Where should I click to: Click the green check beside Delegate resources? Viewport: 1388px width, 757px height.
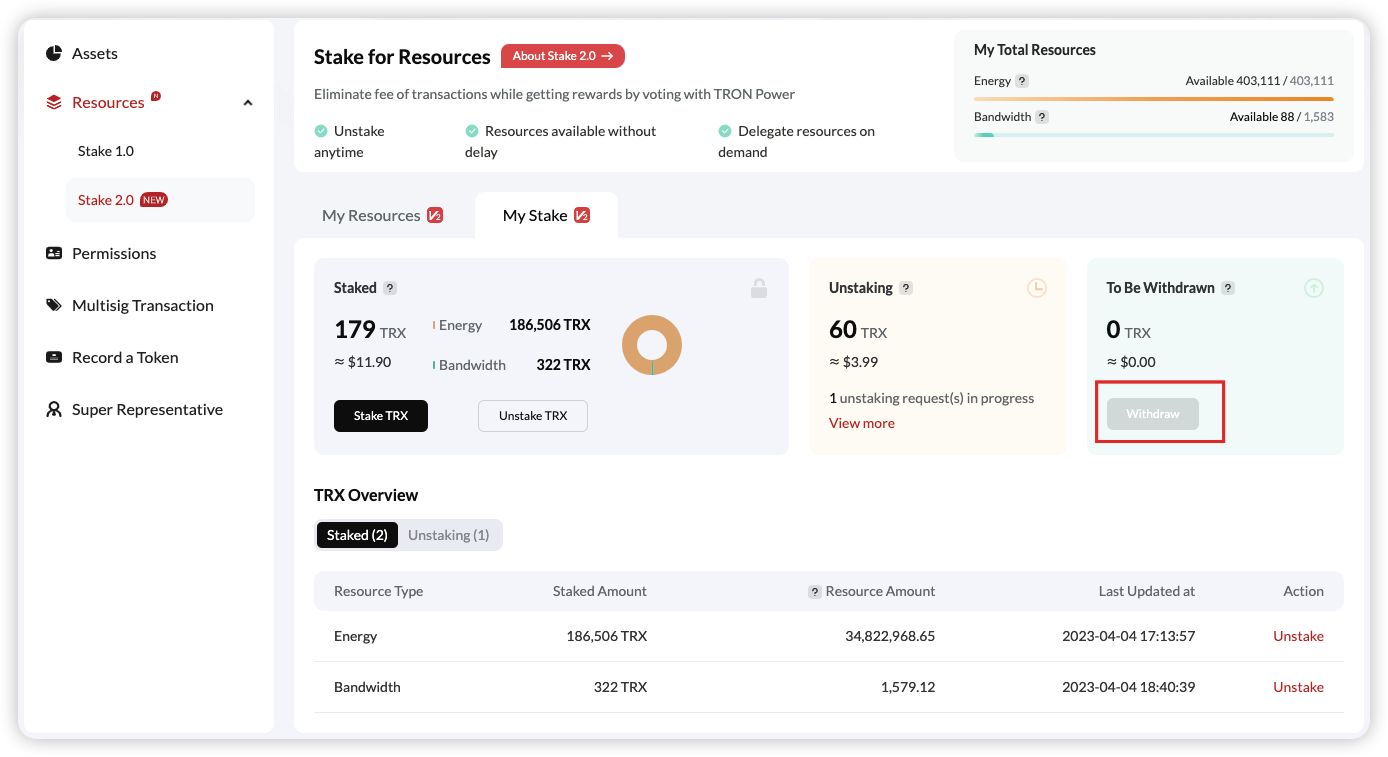pos(725,131)
